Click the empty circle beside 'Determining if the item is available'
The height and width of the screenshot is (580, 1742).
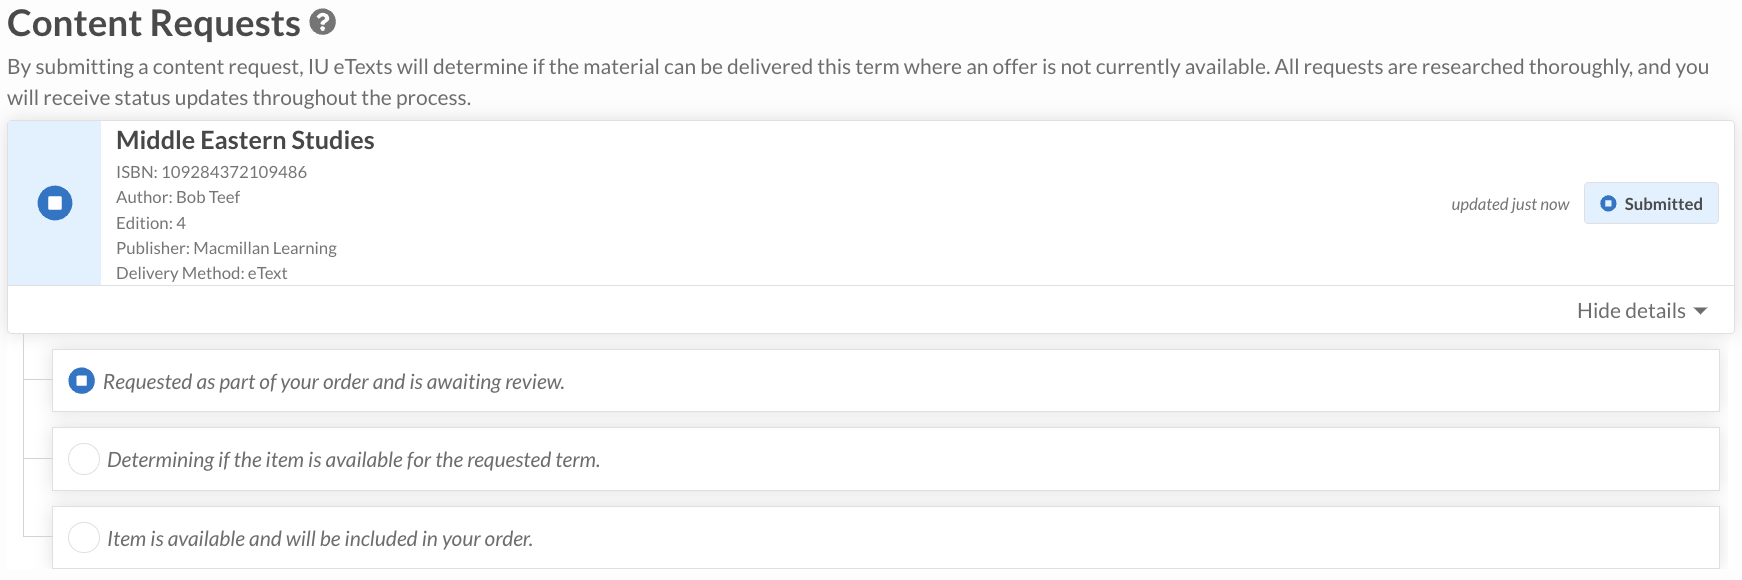[83, 459]
